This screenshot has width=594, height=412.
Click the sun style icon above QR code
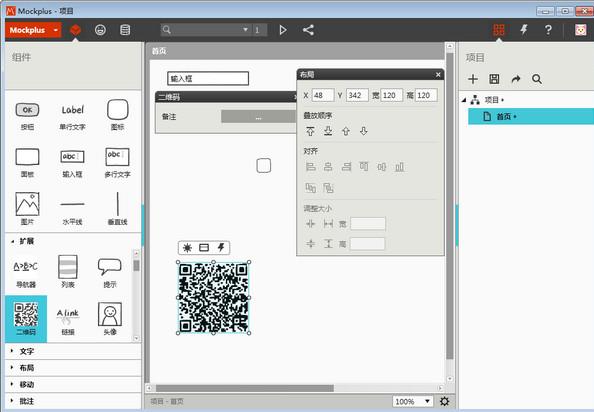[187, 248]
